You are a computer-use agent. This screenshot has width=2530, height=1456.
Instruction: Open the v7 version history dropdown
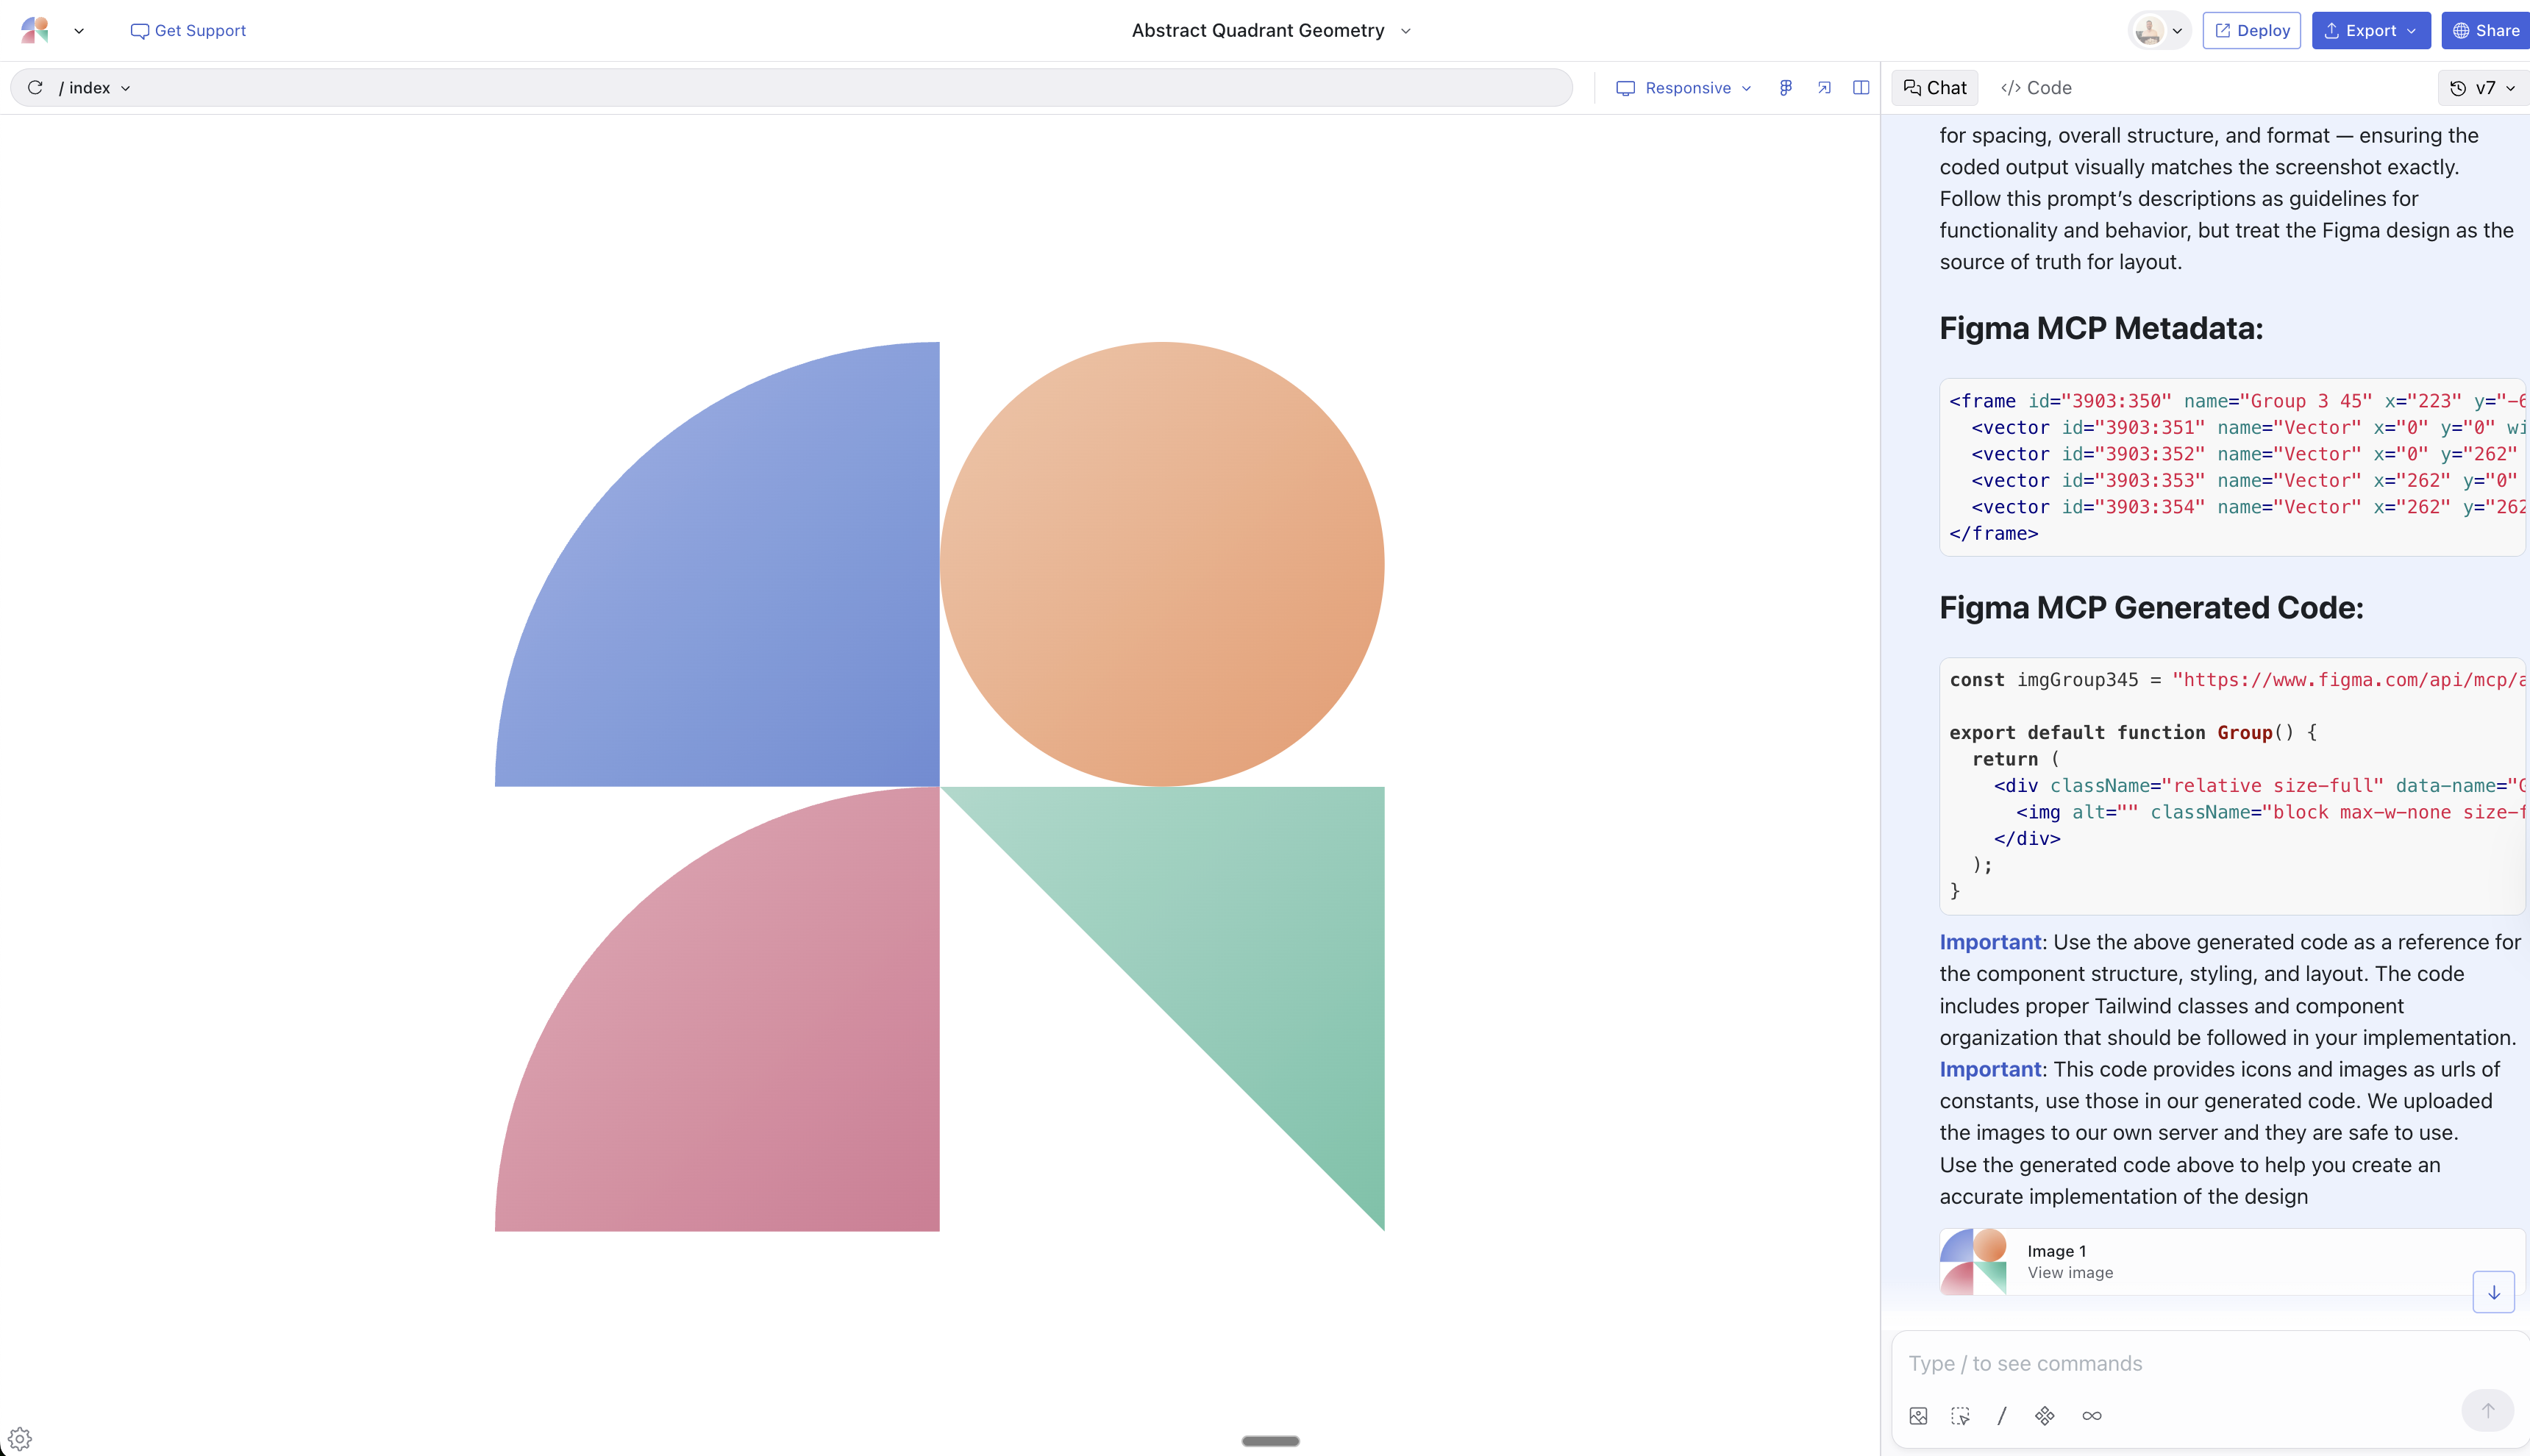[x=2482, y=88]
